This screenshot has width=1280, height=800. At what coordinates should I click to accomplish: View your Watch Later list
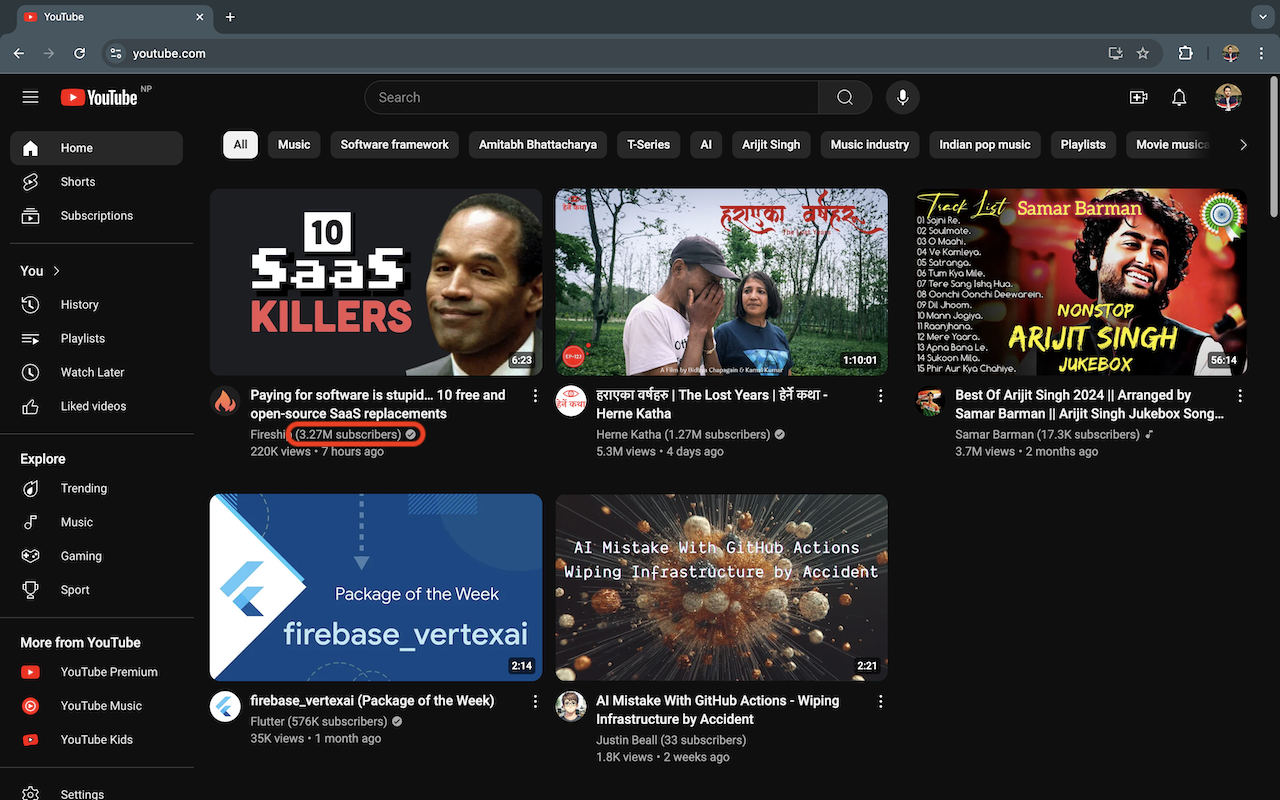[91, 372]
